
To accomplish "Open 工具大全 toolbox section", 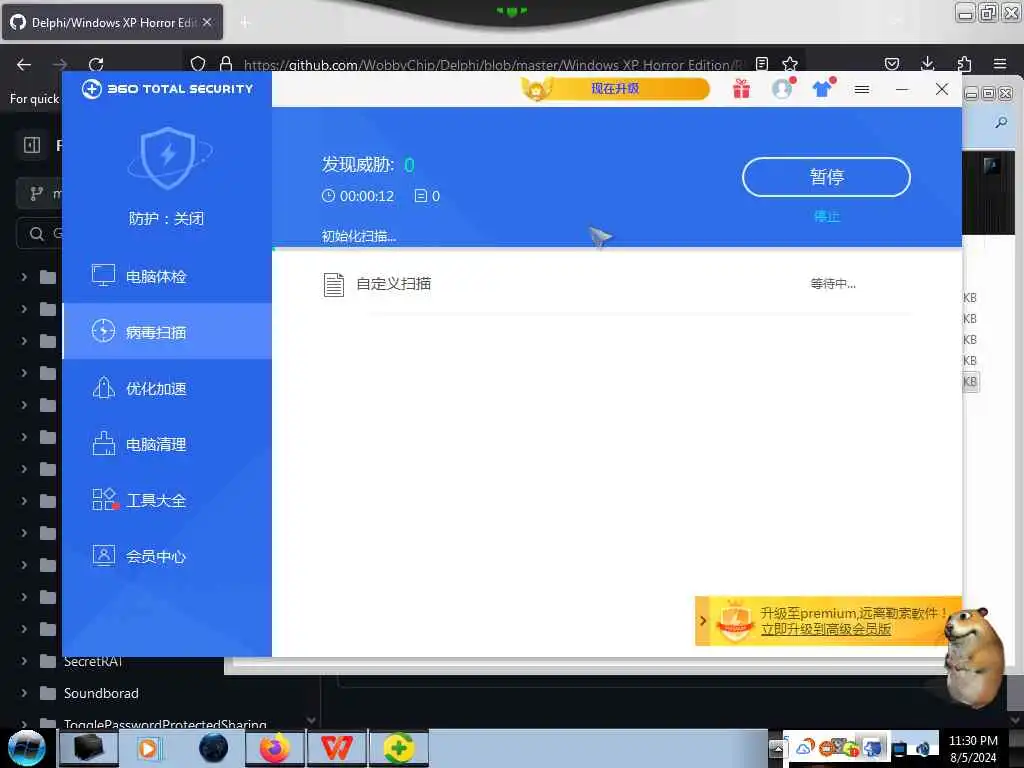I will [x=167, y=500].
